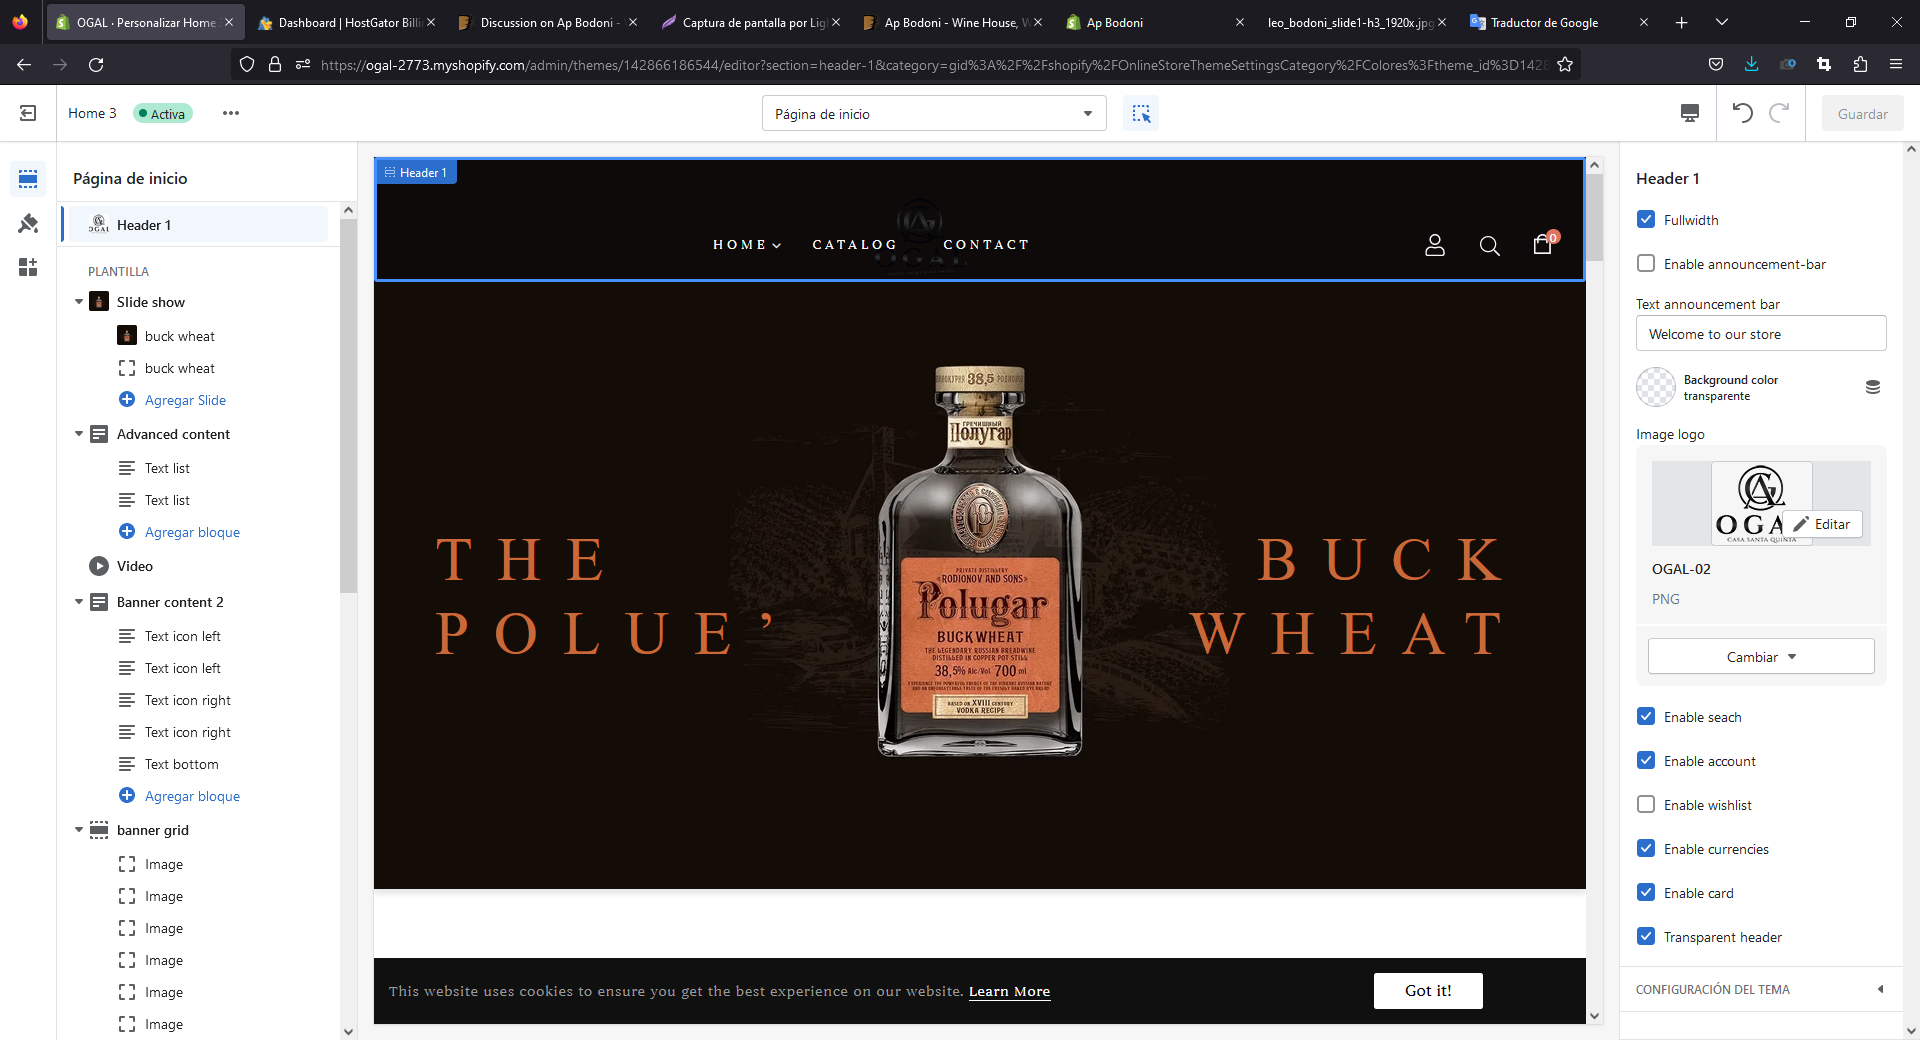Image resolution: width=1920 pixels, height=1040 pixels.
Task: Switch to desktop preview icon
Action: pos(1690,113)
